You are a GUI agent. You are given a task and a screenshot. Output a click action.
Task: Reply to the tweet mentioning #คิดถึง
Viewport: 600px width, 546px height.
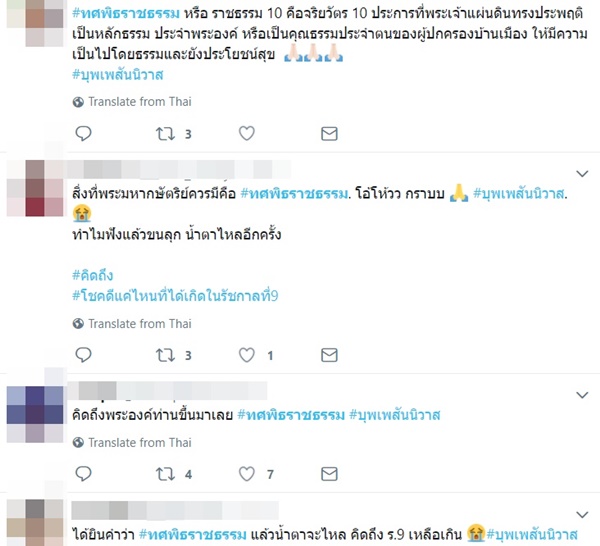pos(83,355)
